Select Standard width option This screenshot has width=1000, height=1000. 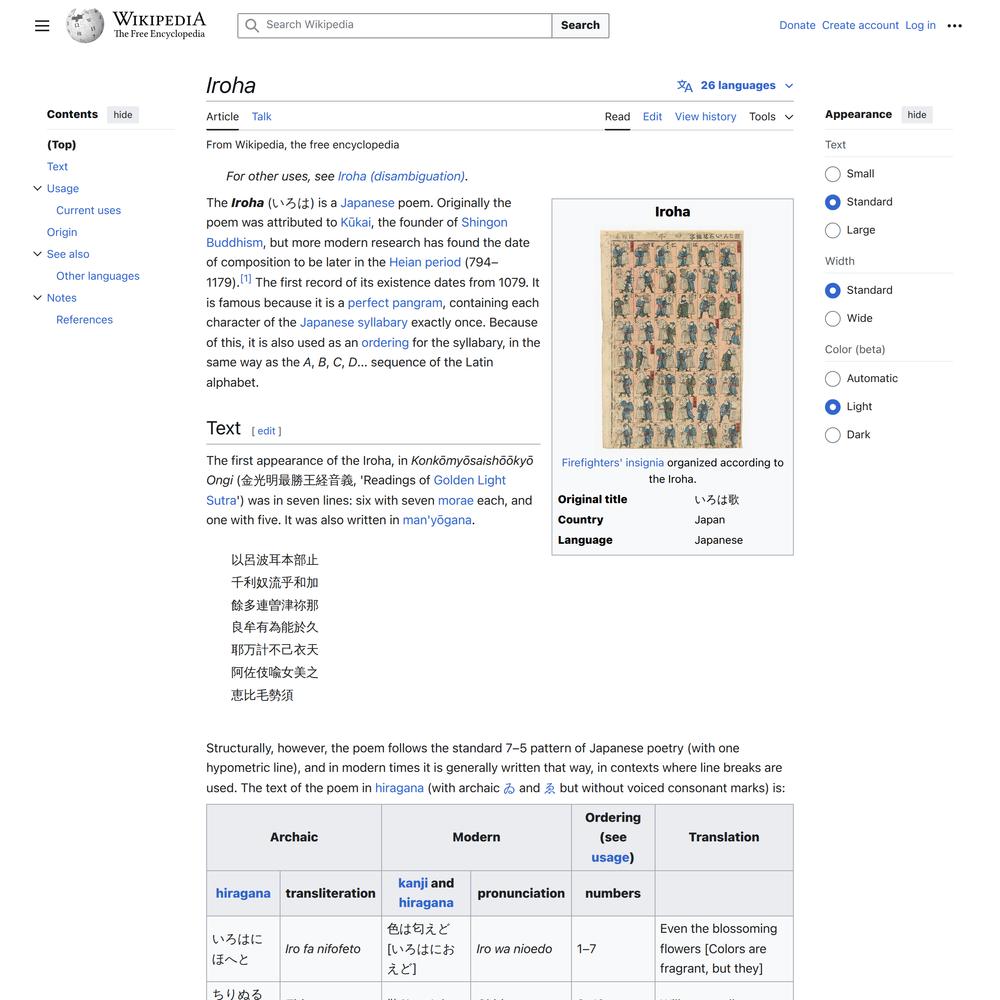click(x=832, y=290)
